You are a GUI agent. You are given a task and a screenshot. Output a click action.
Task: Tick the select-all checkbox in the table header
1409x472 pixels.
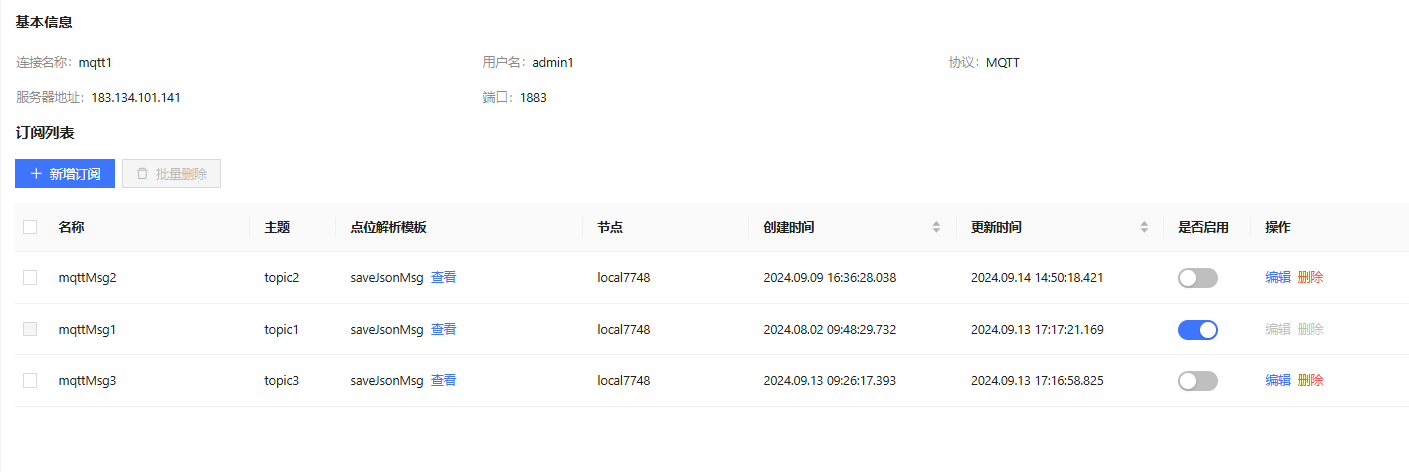click(x=30, y=227)
